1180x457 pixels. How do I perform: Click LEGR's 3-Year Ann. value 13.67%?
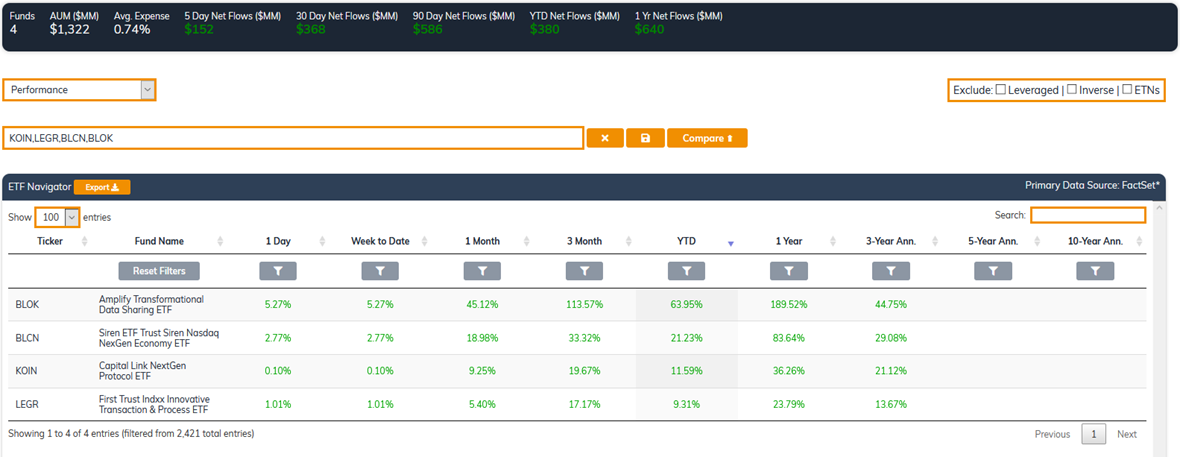coord(891,404)
